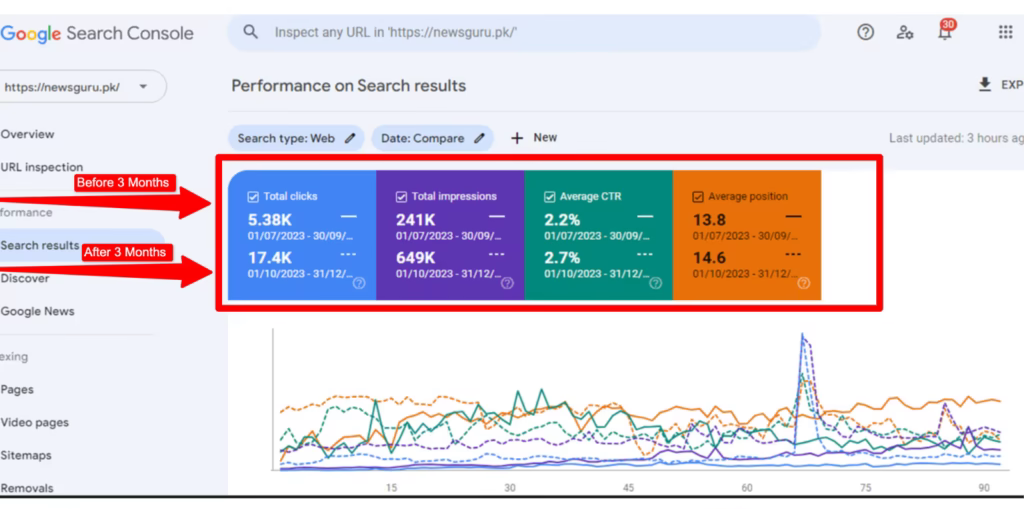Toggle the Average CTR checkbox
Viewport: 1024px width, 509px height.
pos(550,196)
